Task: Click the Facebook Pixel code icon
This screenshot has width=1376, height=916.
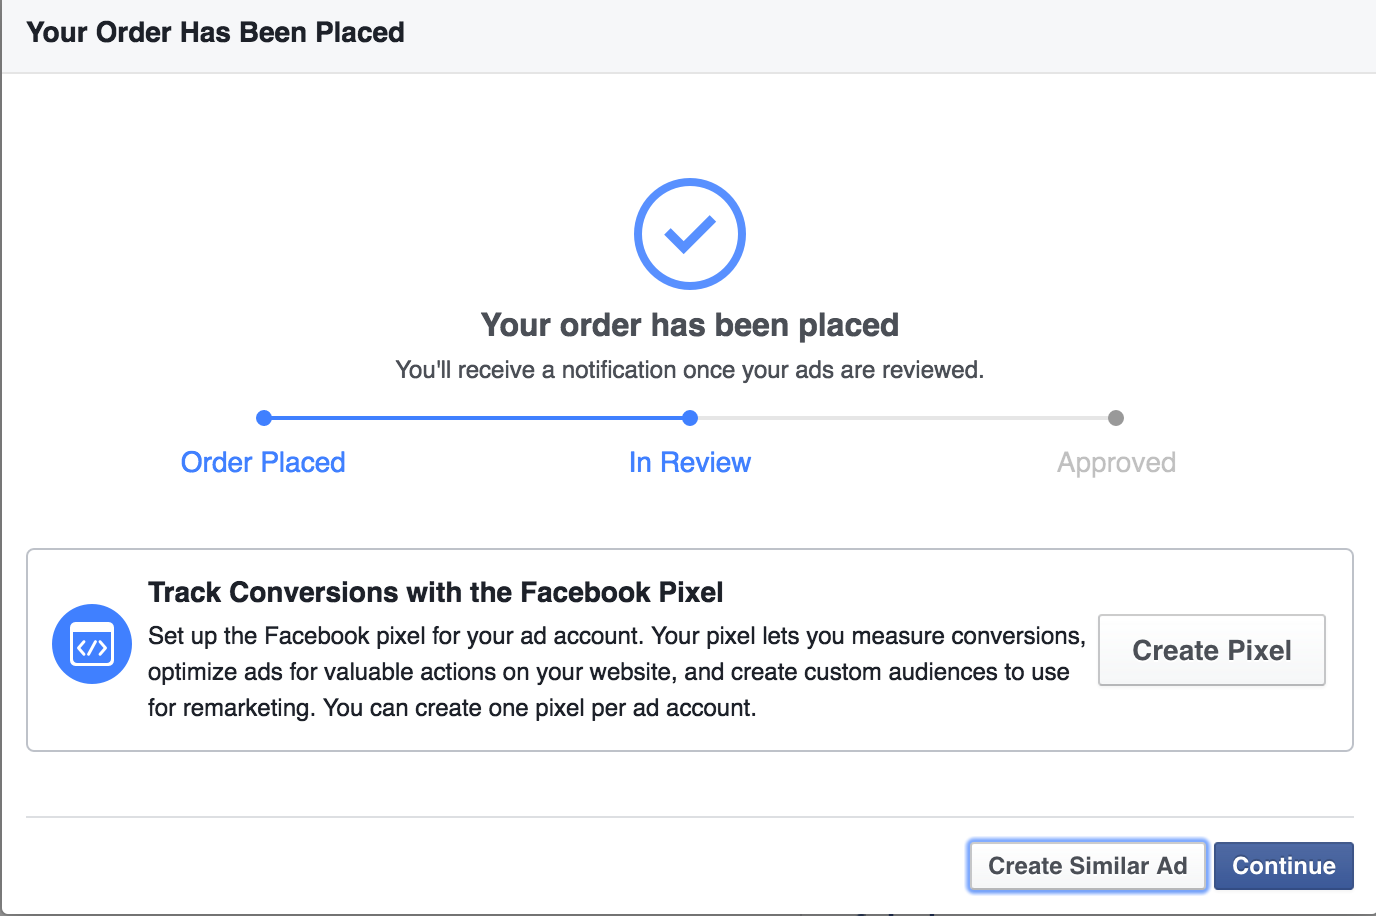Action: (92, 644)
